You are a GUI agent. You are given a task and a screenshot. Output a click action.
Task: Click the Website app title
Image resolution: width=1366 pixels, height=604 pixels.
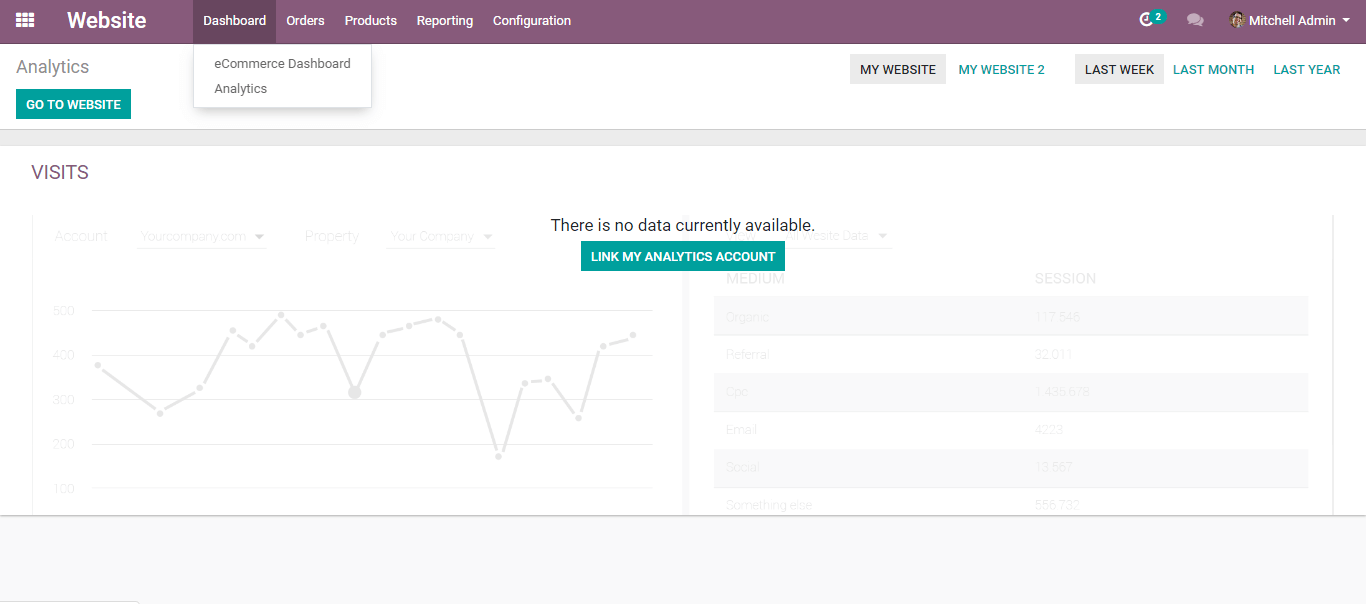pyautogui.click(x=106, y=20)
